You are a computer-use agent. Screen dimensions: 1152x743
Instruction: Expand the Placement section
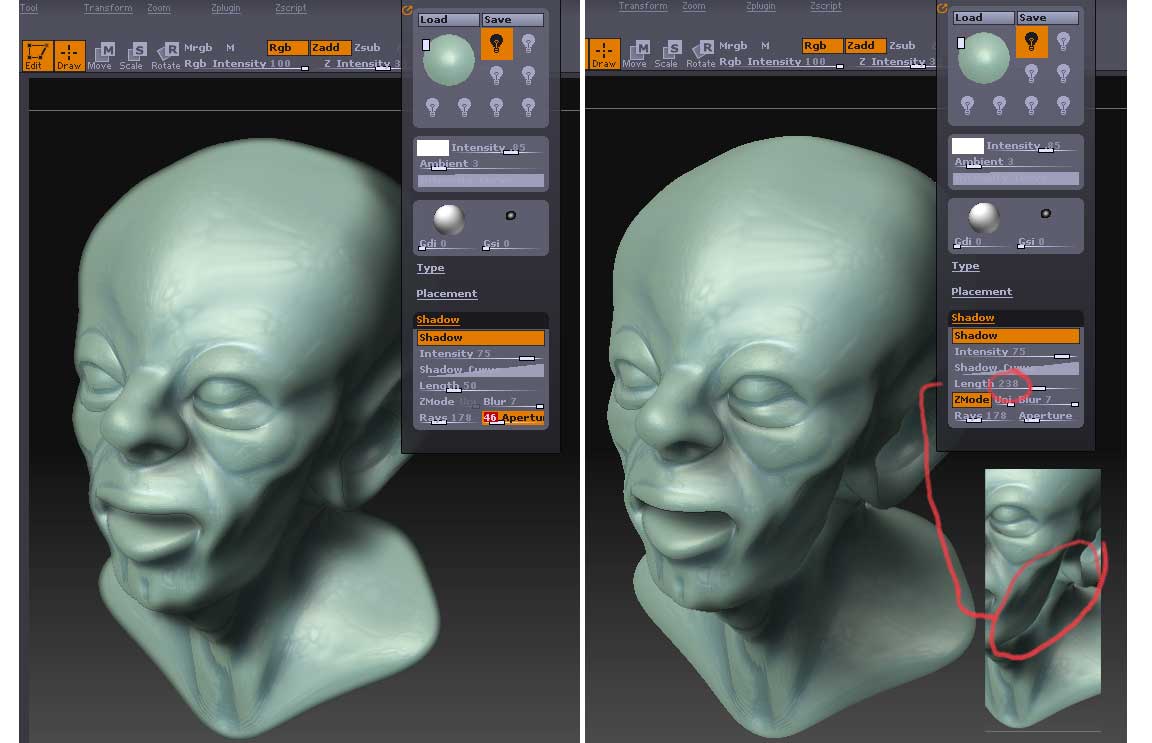[447, 293]
